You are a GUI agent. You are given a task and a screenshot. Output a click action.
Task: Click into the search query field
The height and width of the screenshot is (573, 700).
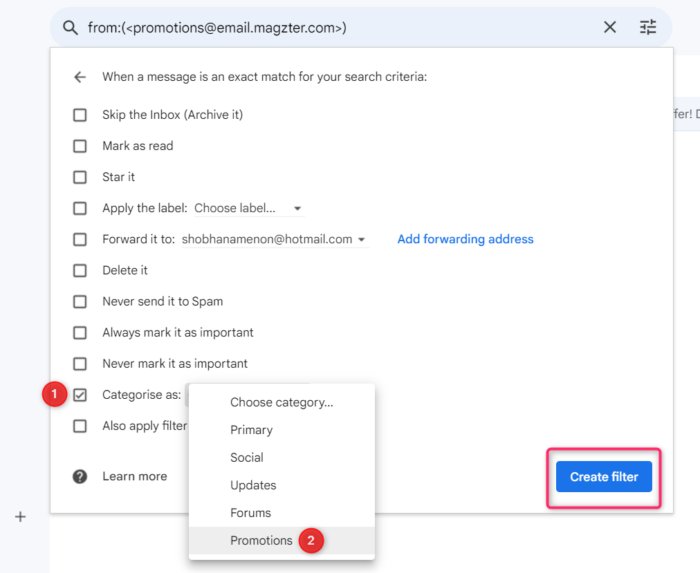[x=339, y=28]
